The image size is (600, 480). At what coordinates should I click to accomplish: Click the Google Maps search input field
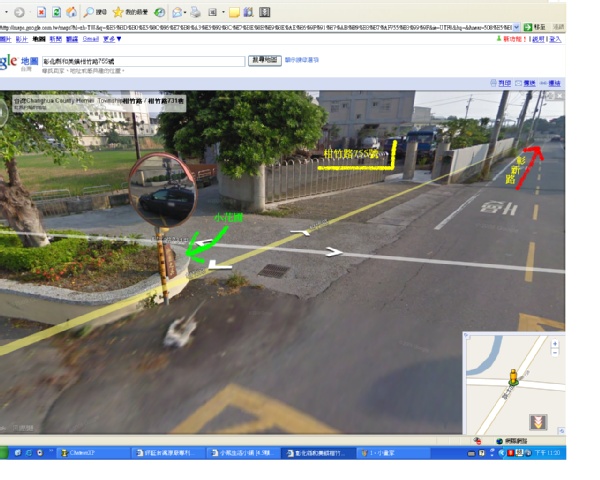[142, 61]
